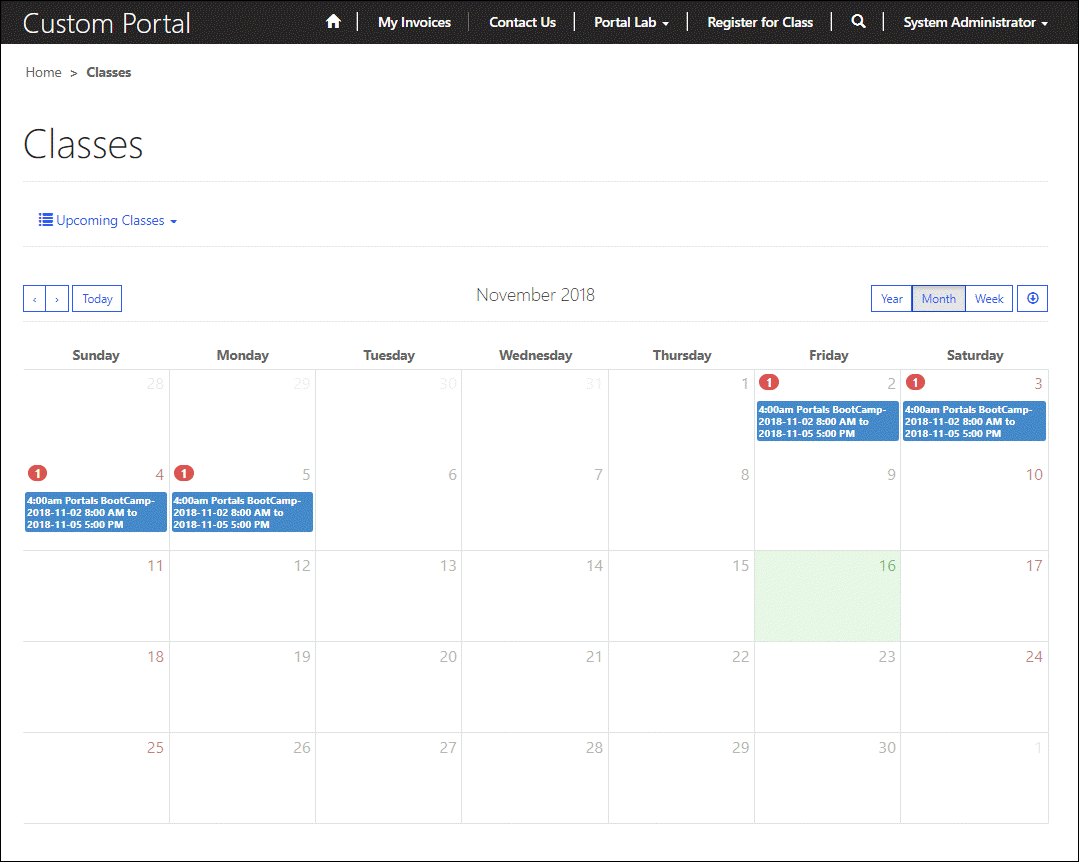This screenshot has width=1079, height=862.
Task: Click Home breadcrumb link
Action: pos(43,72)
